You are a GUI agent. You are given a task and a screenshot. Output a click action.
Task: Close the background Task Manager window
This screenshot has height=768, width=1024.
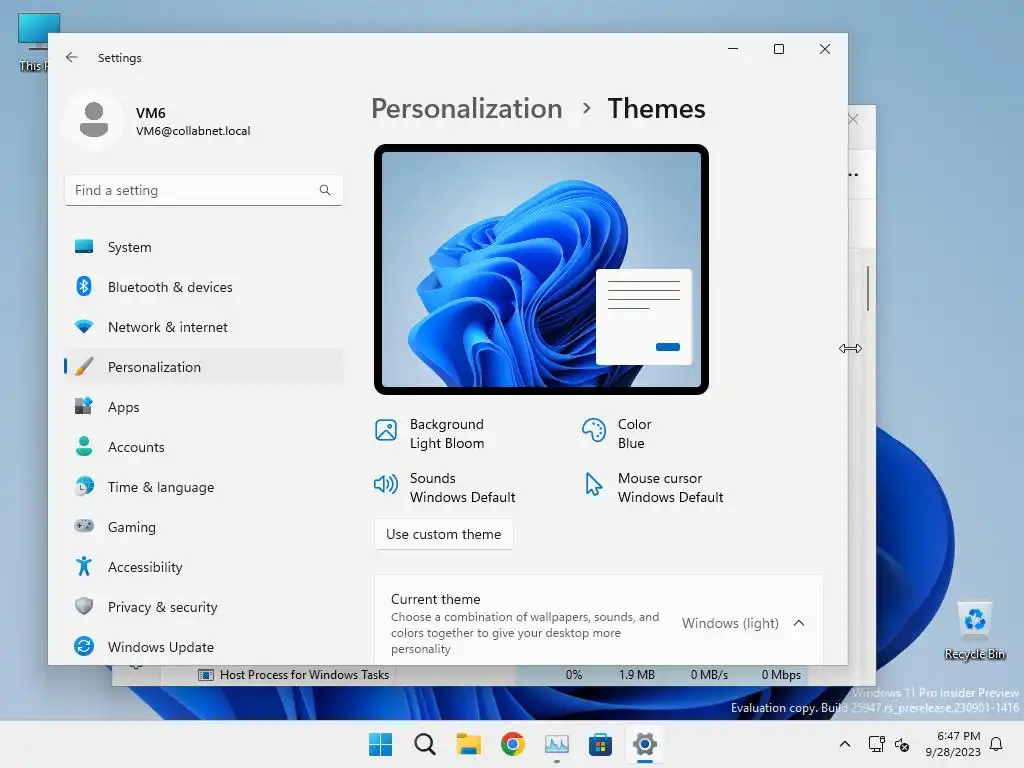[x=853, y=119]
